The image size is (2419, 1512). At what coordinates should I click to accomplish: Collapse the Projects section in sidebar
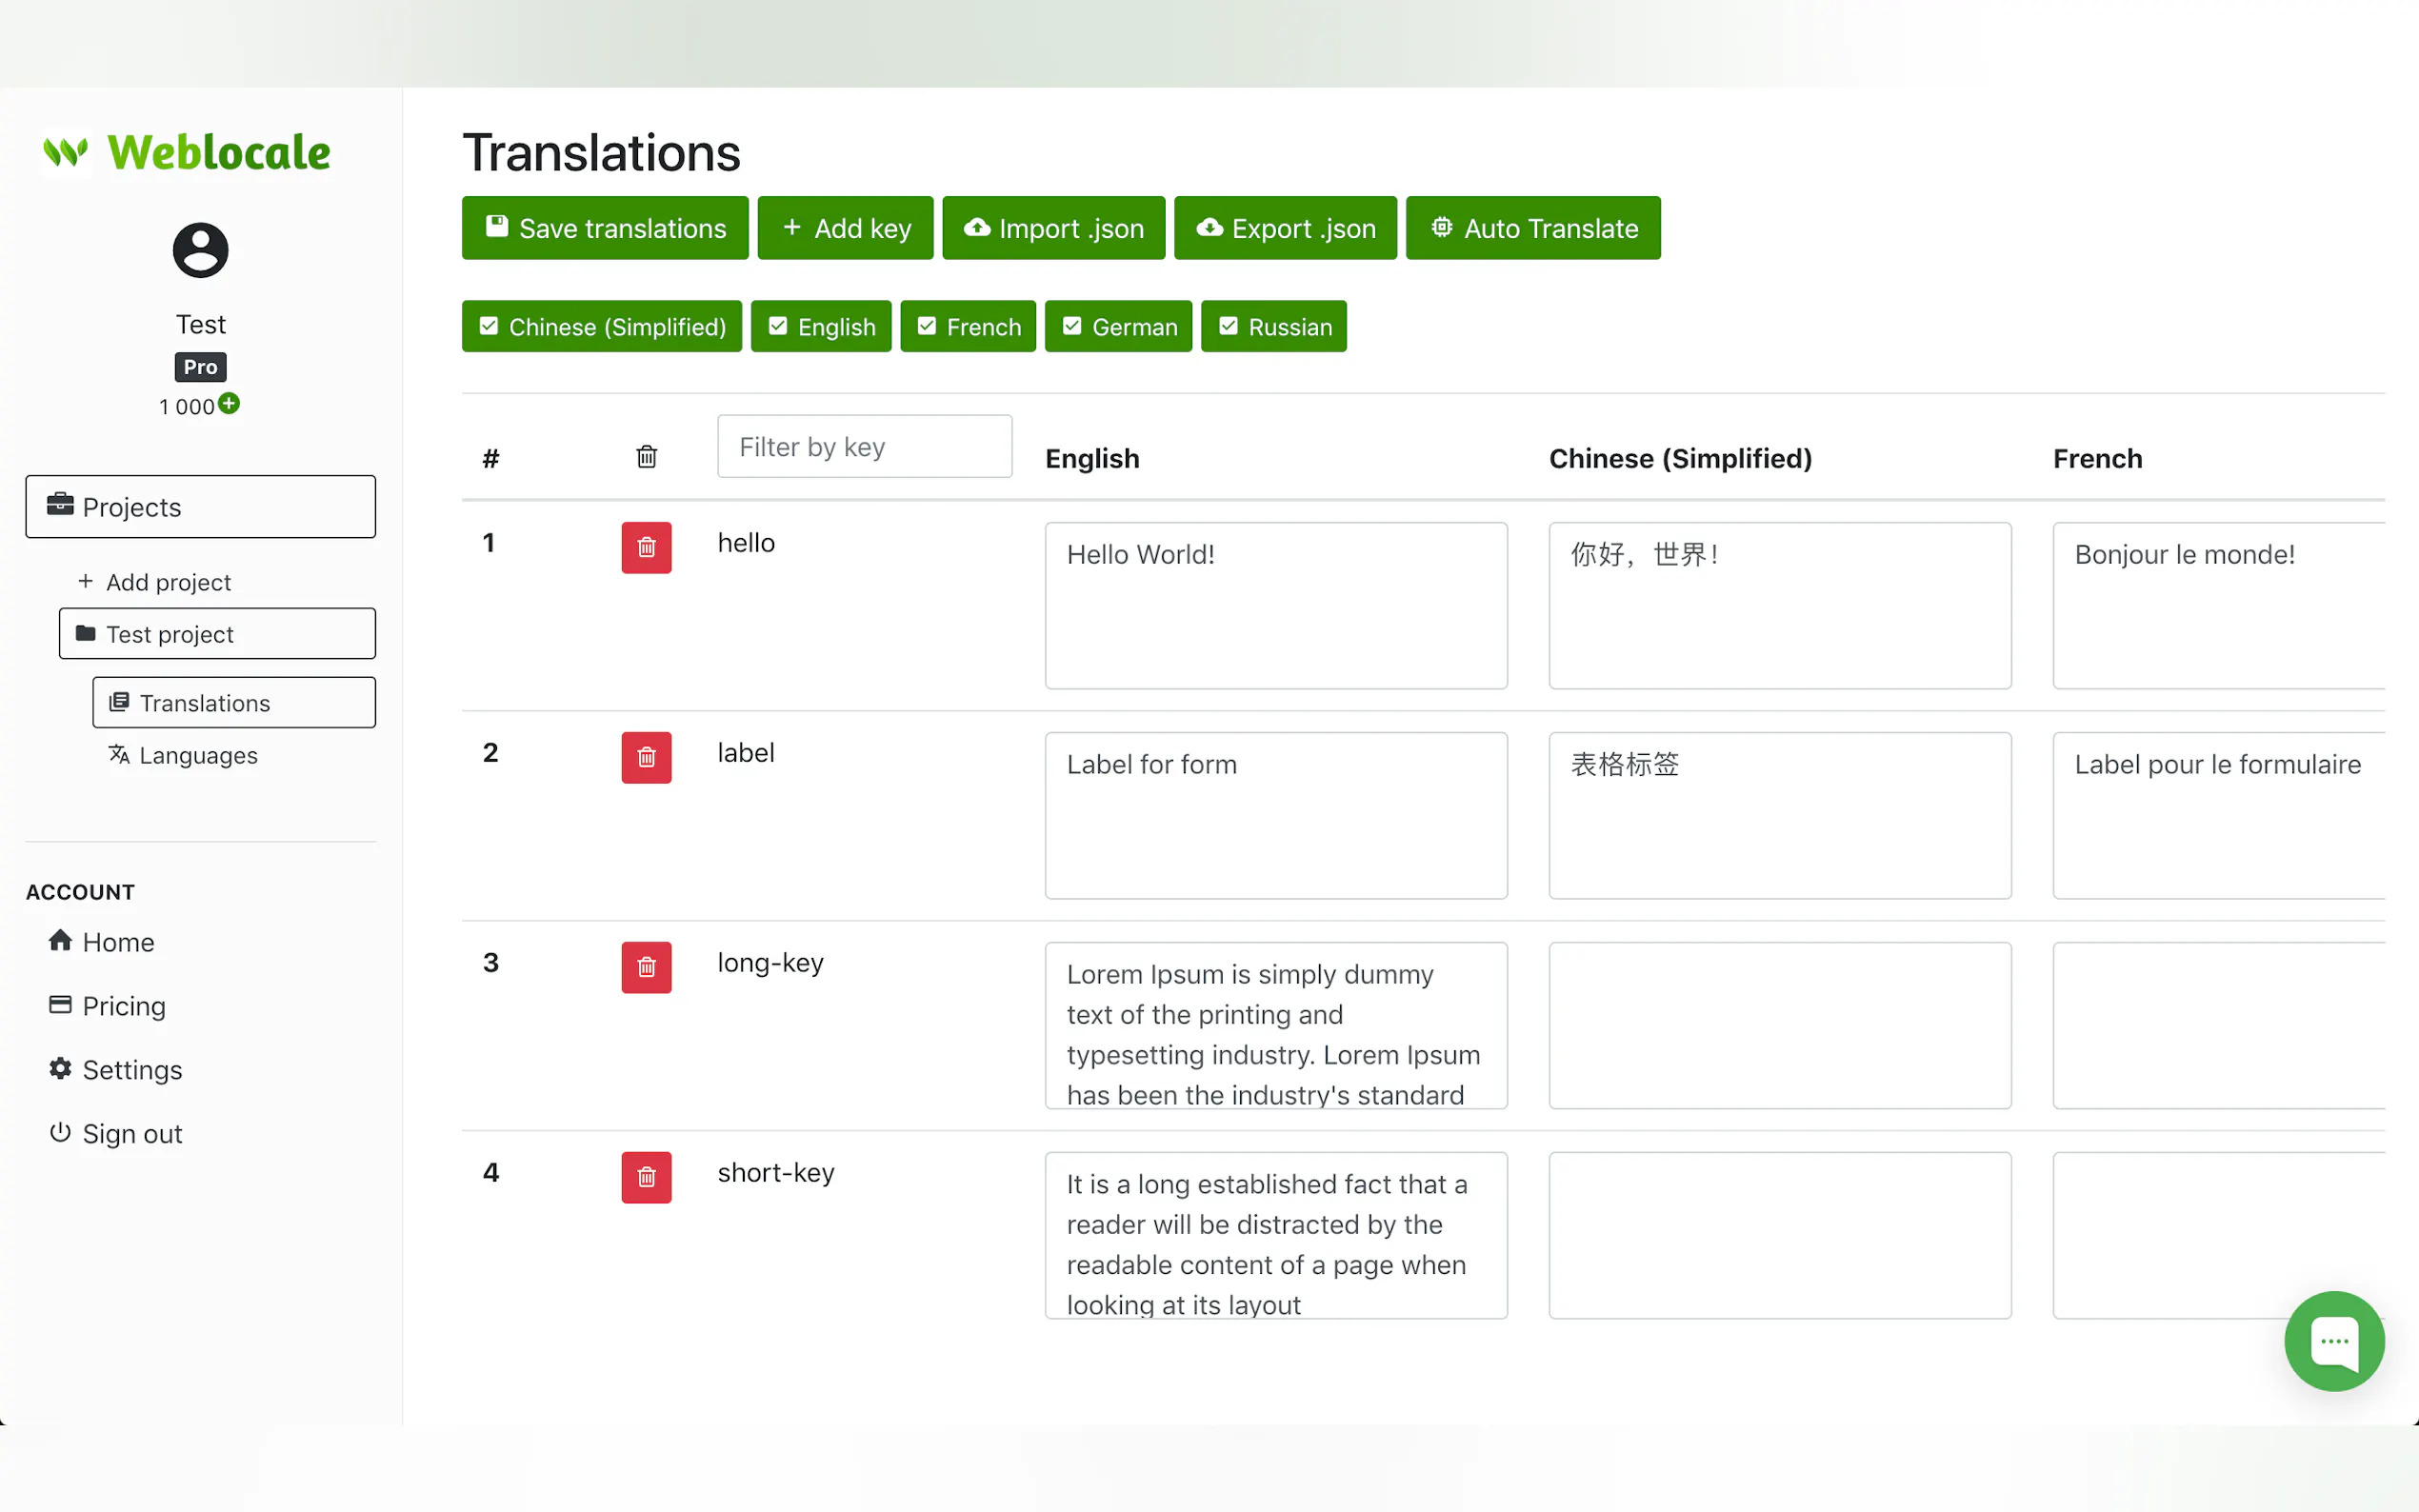click(200, 507)
